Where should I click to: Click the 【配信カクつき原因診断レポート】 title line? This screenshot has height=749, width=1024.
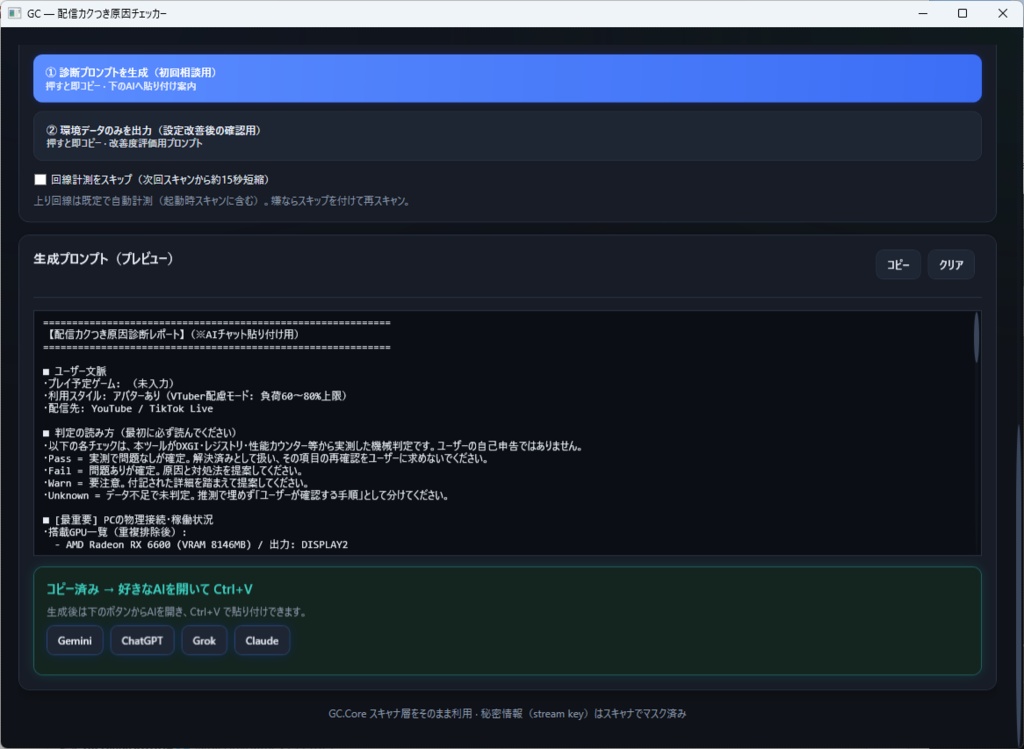(x=171, y=334)
